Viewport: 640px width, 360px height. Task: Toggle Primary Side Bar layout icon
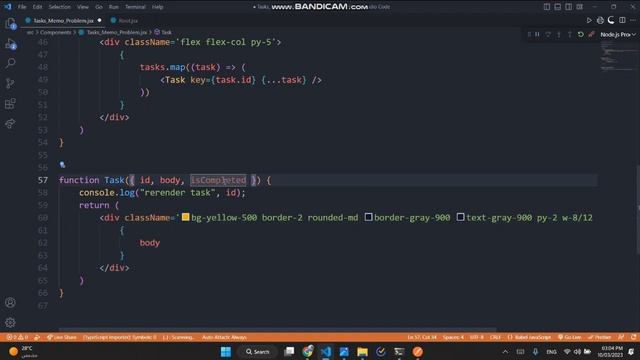547,7
